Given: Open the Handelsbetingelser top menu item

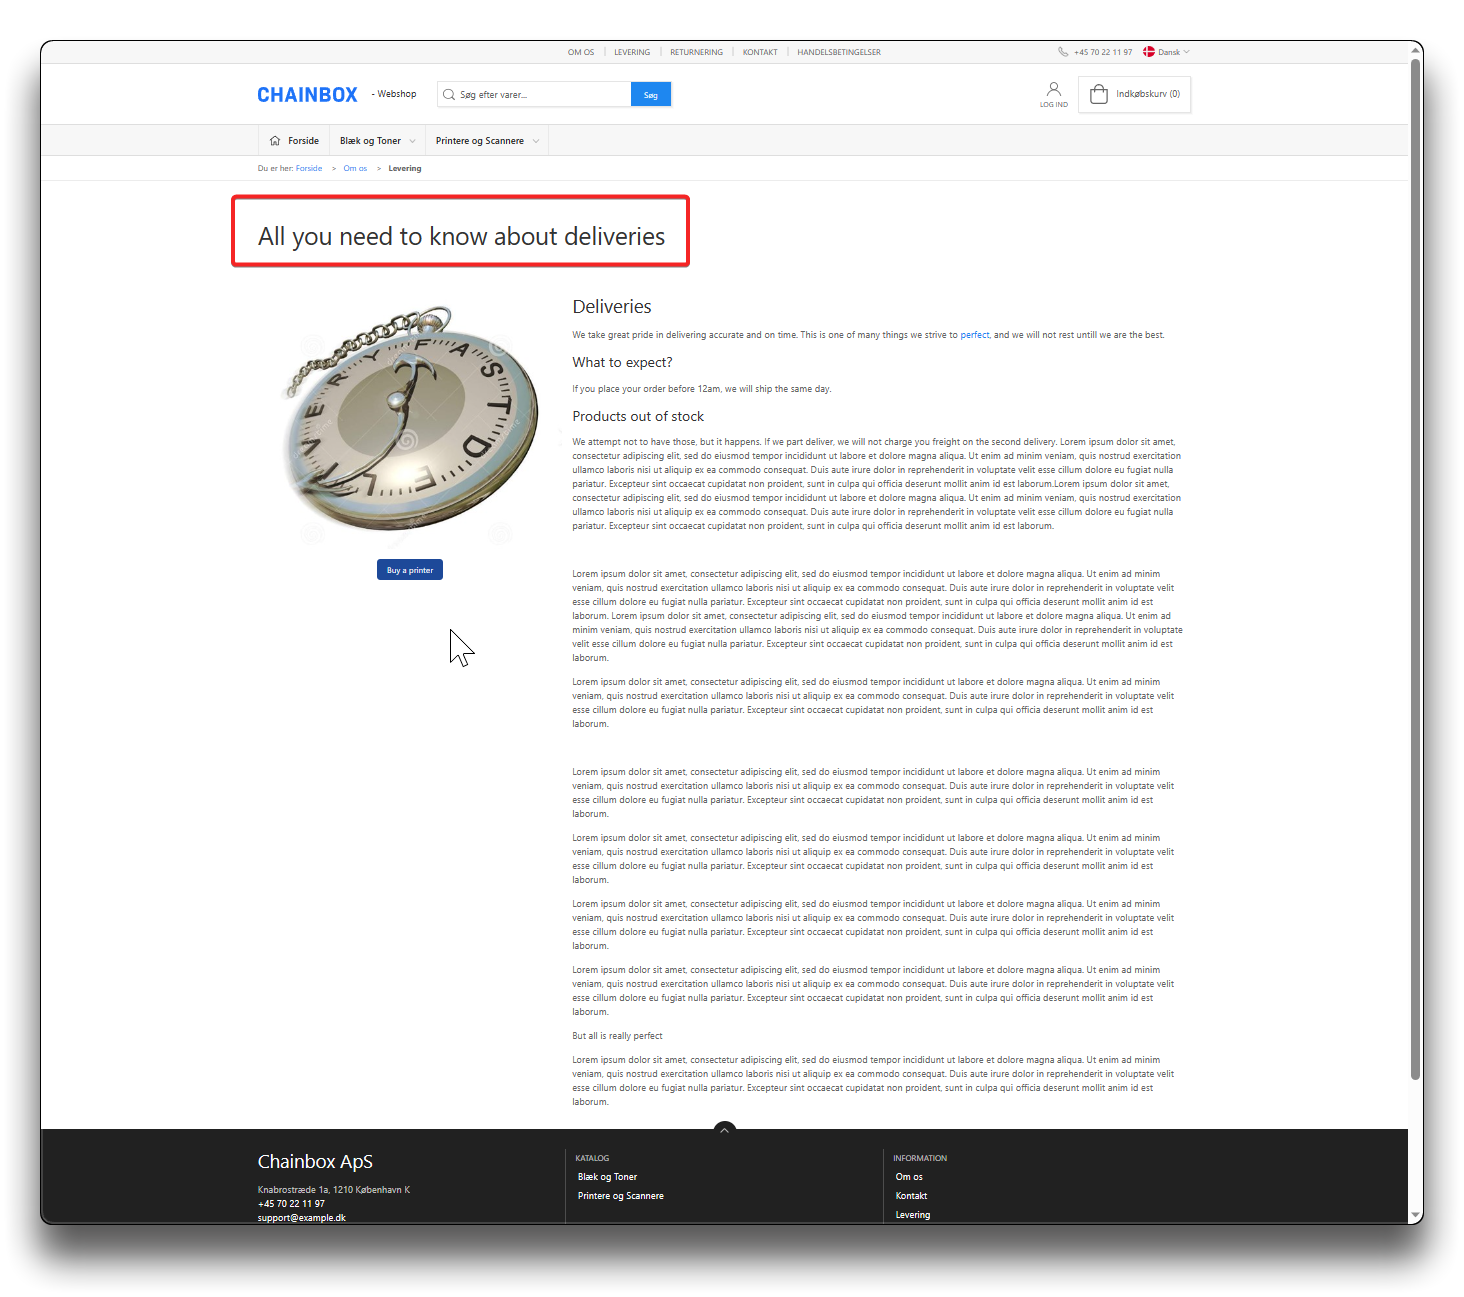Looking at the screenshot, I should 838,52.
